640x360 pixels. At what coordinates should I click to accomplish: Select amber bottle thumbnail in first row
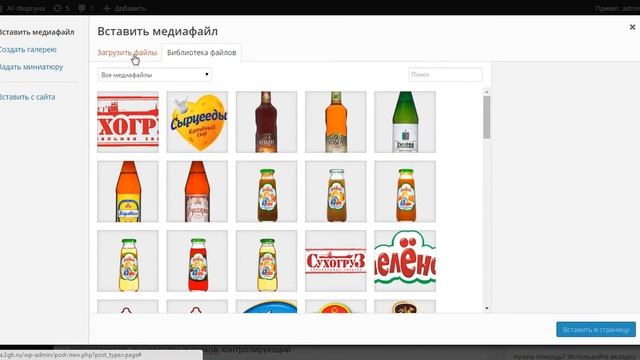click(x=336, y=122)
